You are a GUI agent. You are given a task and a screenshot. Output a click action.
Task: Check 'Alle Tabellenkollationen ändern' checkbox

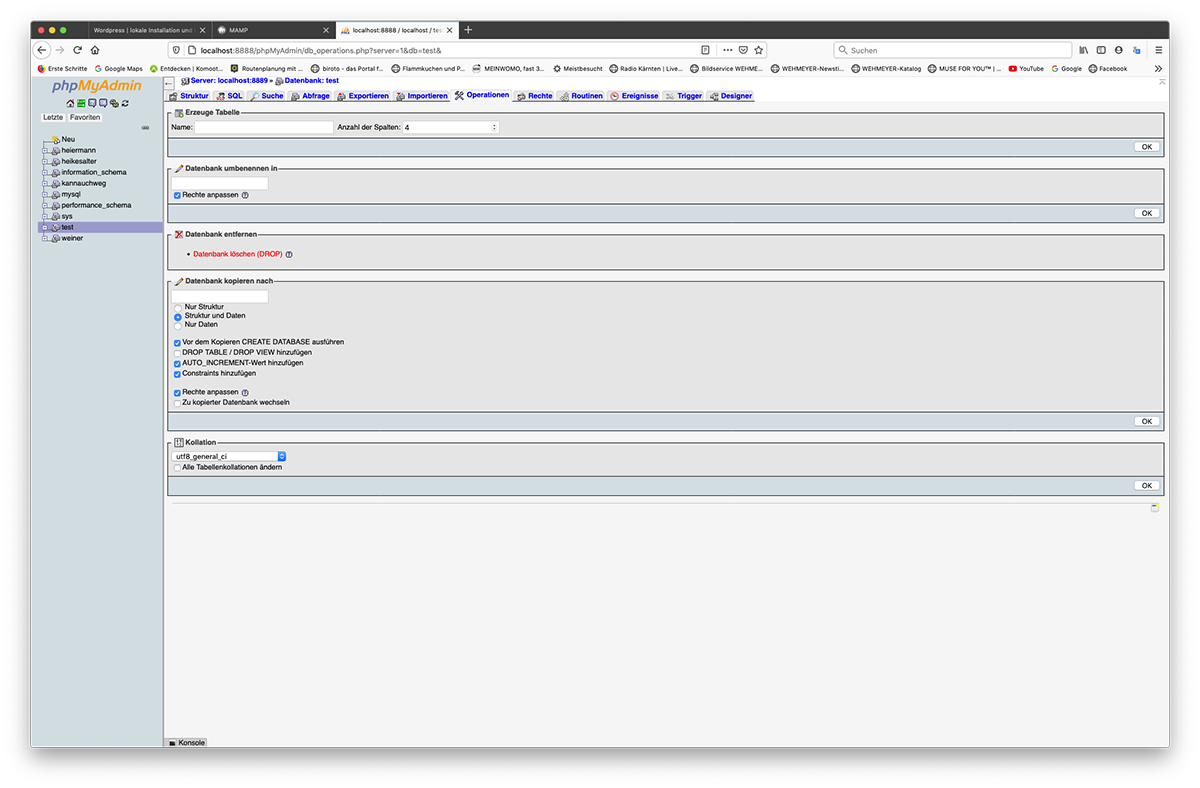point(178,467)
